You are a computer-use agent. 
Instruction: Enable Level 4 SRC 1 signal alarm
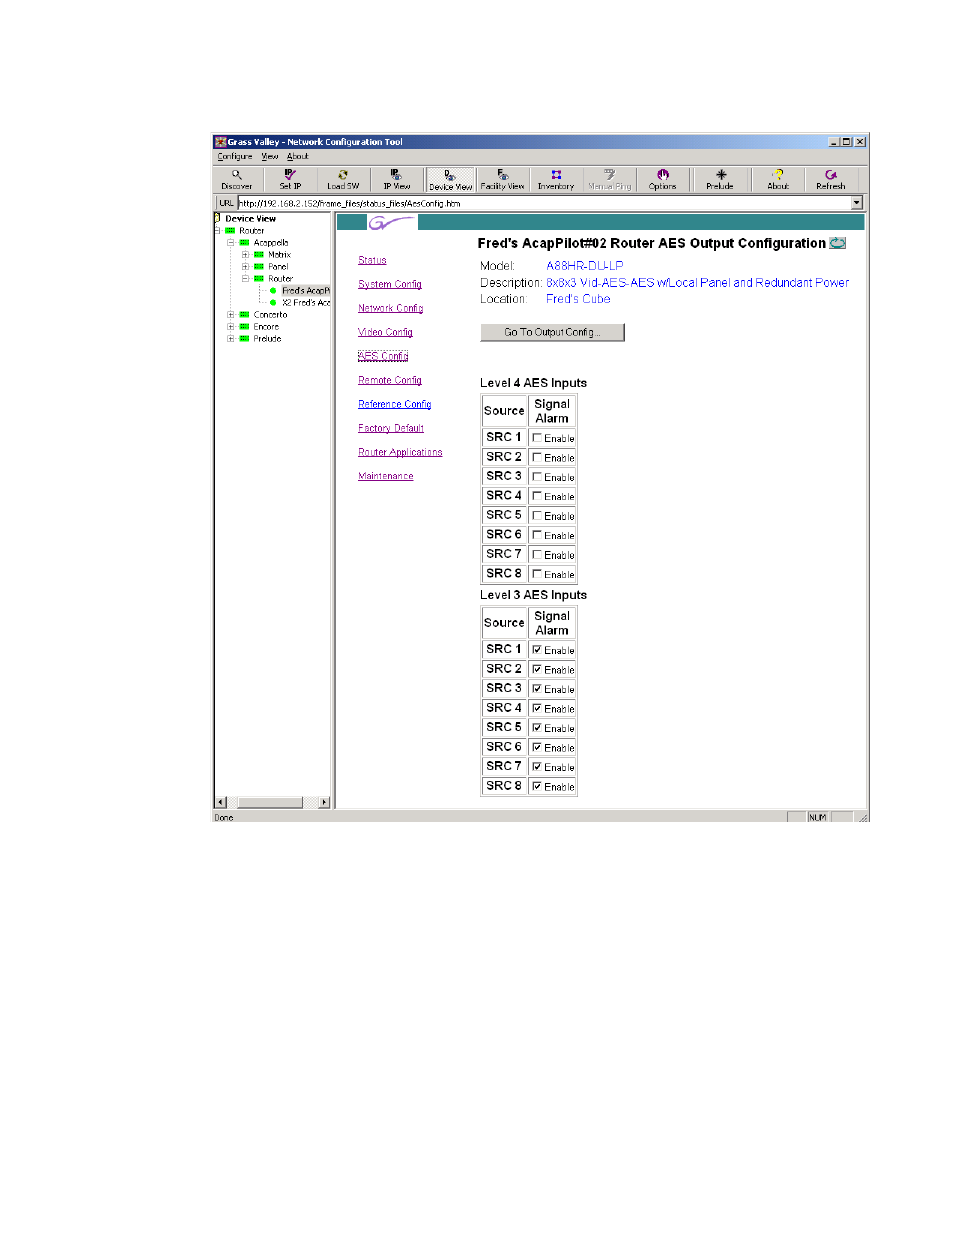click(x=537, y=438)
